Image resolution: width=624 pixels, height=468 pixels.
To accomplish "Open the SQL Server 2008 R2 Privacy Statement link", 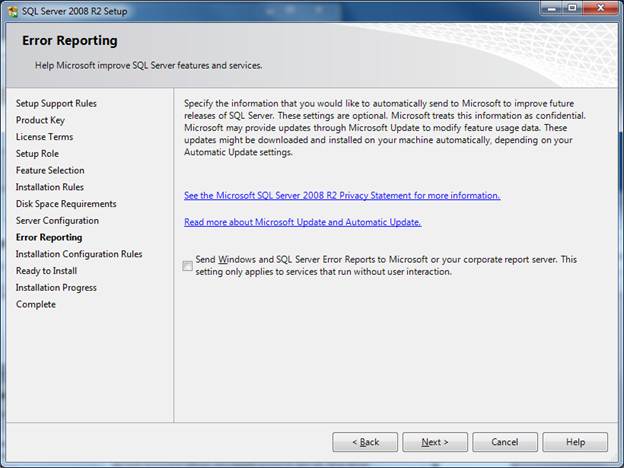I will tap(342, 195).
